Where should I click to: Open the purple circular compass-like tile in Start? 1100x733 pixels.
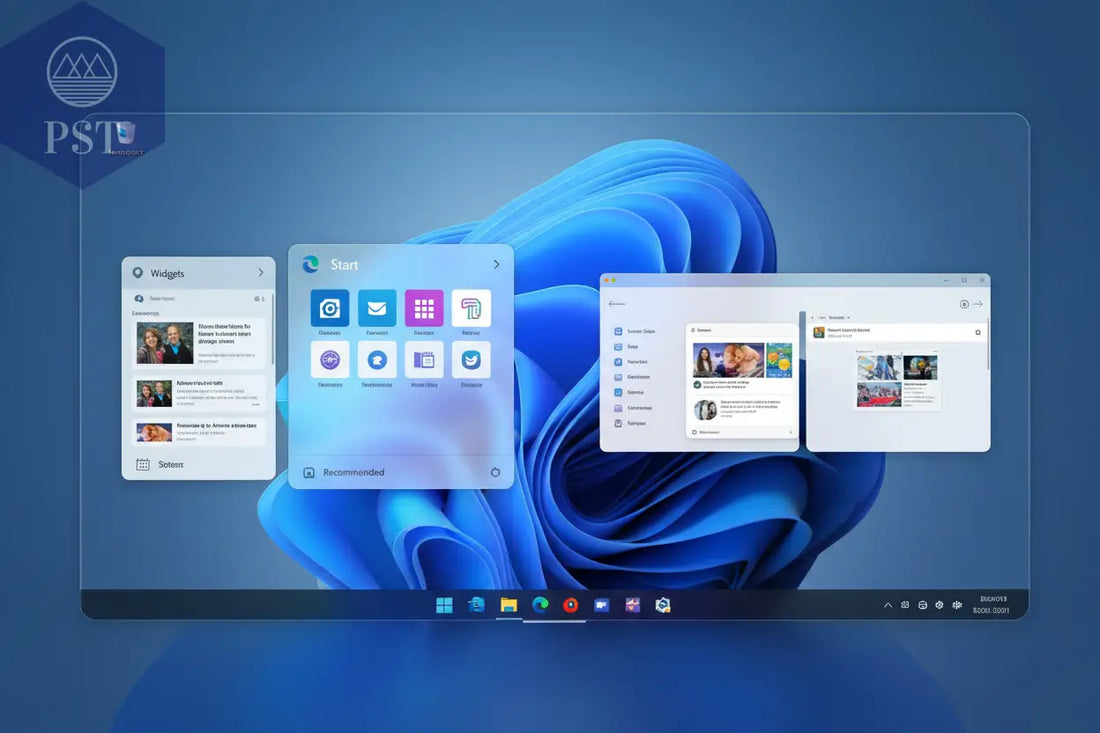coord(330,360)
